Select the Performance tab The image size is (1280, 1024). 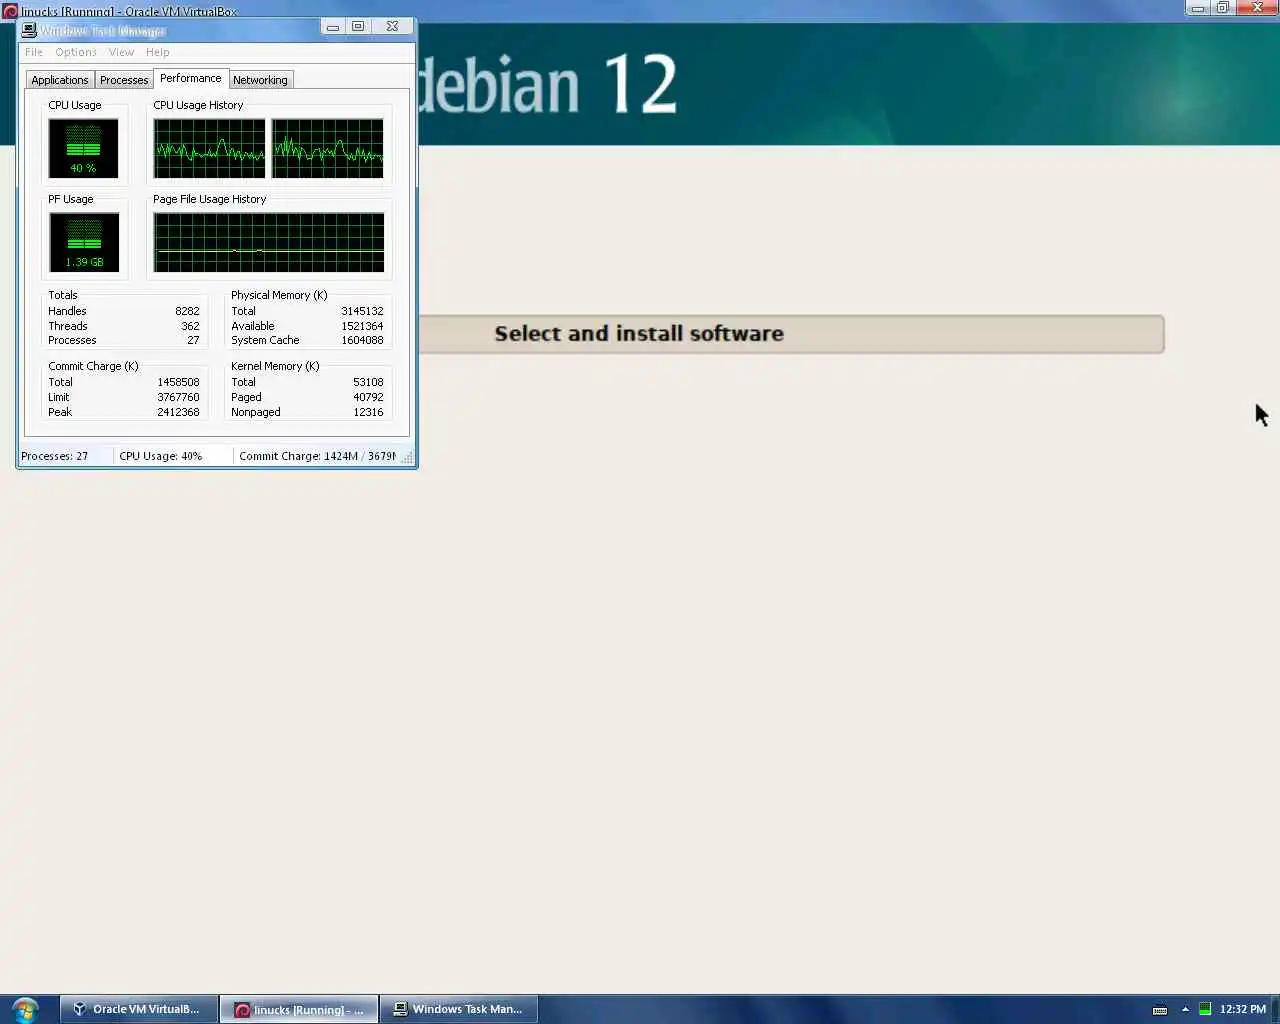191,78
